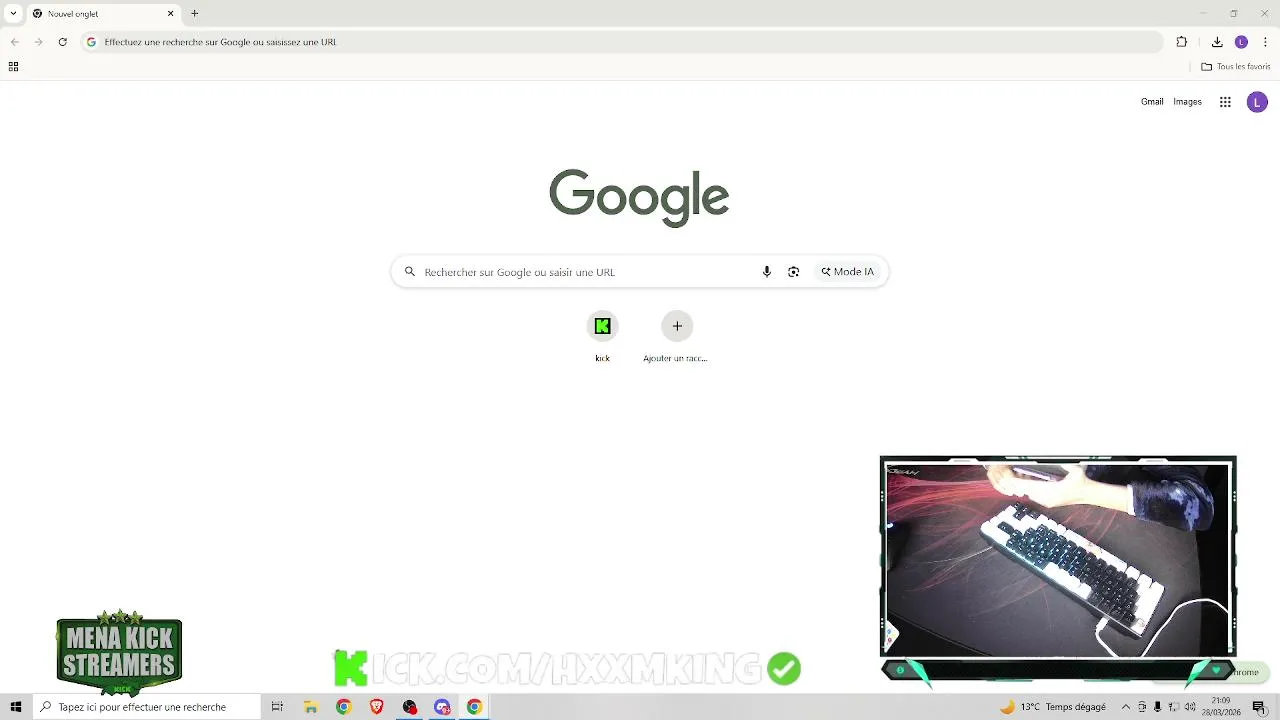Image resolution: width=1280 pixels, height=720 pixels.
Task: Click the site info Google icon in address bar
Action: pyautogui.click(x=91, y=42)
